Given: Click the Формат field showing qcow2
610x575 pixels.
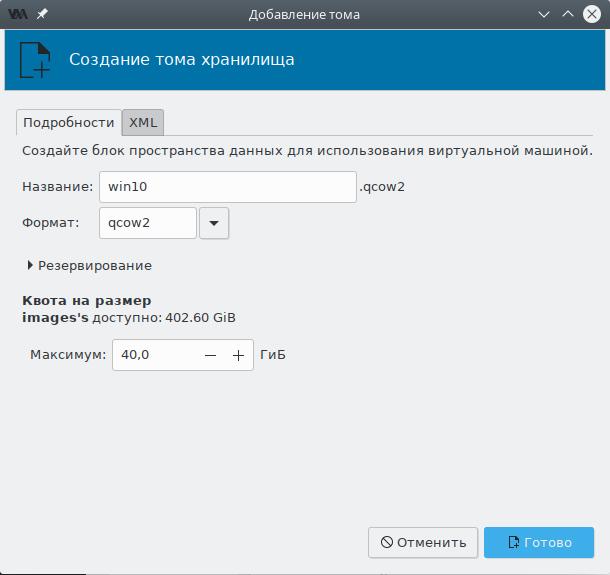Looking at the screenshot, I should click(148, 223).
